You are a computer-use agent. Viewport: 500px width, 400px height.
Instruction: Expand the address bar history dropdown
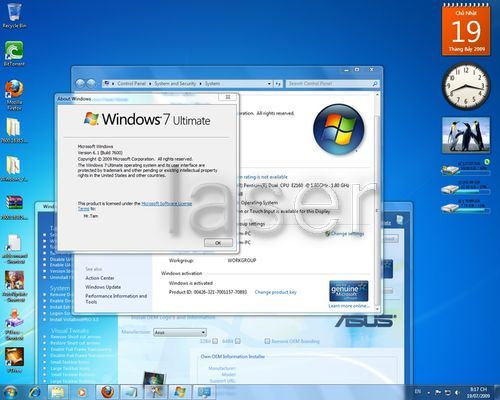click(269, 84)
